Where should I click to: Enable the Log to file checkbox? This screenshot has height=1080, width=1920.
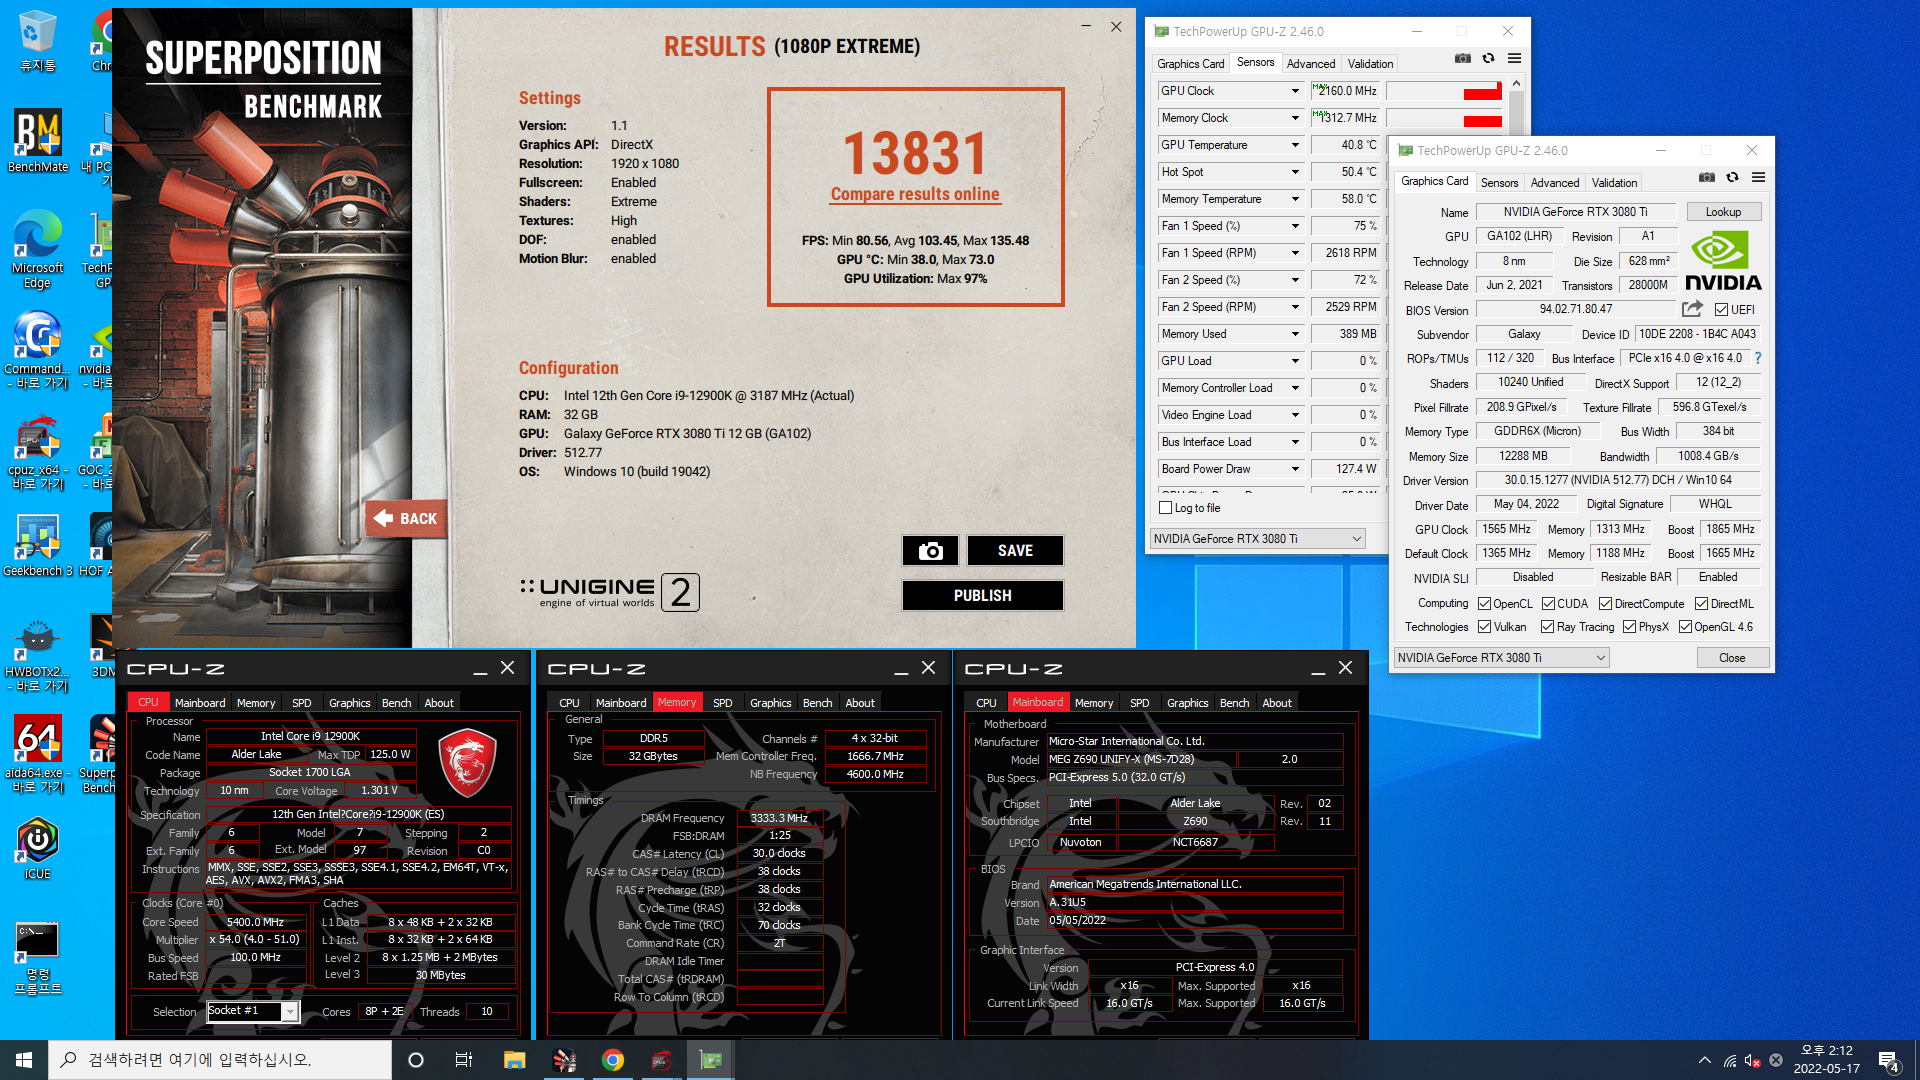(1165, 508)
